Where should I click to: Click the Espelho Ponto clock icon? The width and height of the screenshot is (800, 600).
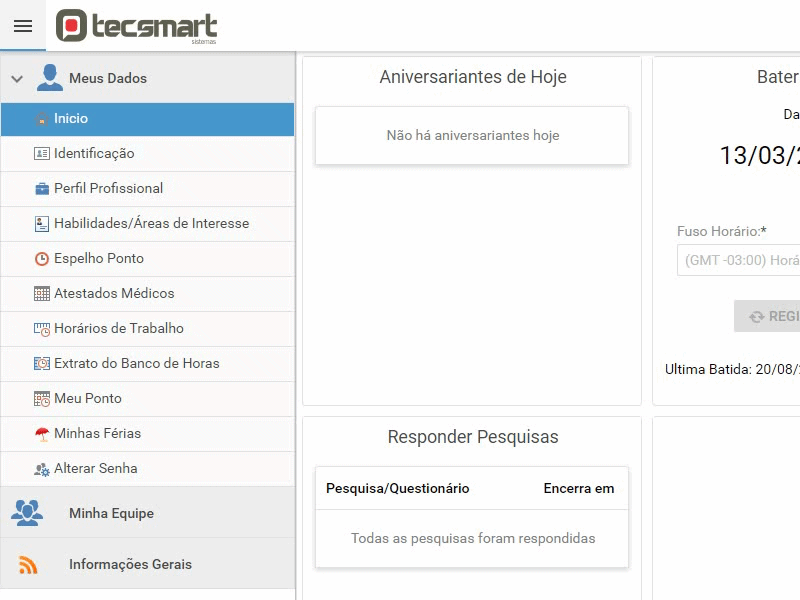[x=42, y=259]
